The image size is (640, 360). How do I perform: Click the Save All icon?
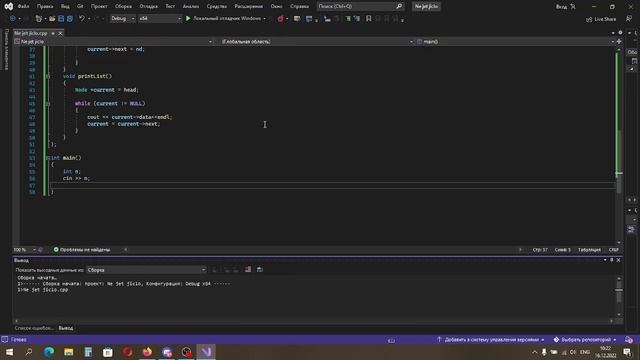70,18
